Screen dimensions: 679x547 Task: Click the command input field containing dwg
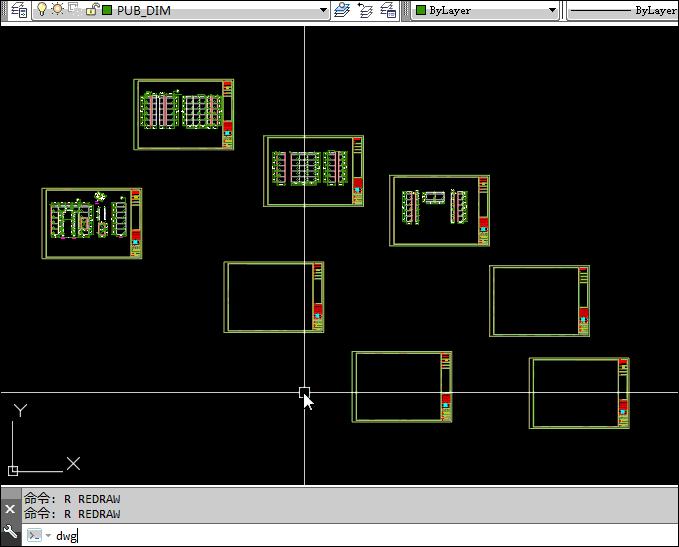coord(350,536)
